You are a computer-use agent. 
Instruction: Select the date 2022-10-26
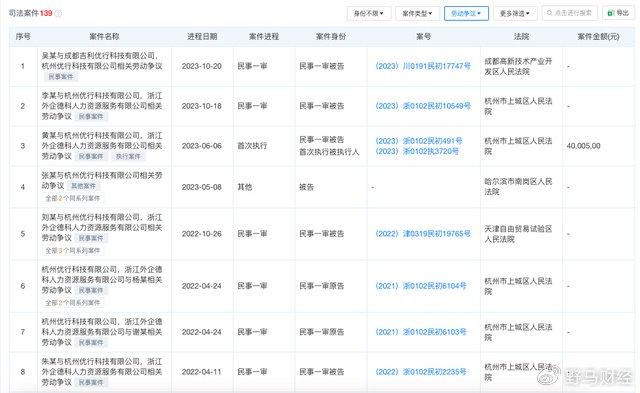click(x=202, y=234)
